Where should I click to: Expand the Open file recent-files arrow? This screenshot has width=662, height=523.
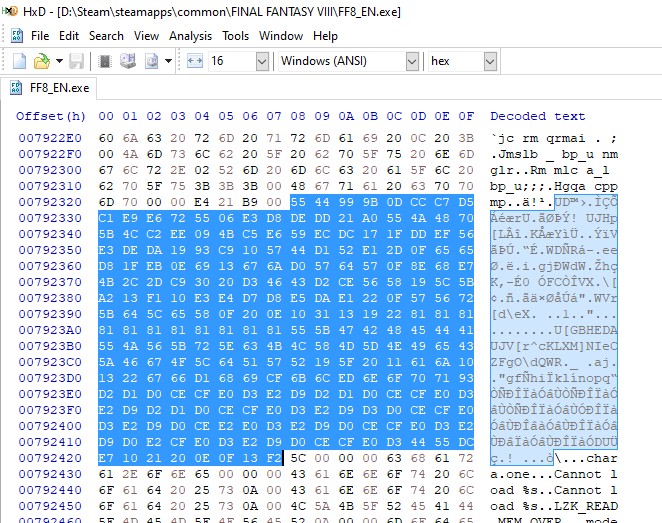coord(60,61)
